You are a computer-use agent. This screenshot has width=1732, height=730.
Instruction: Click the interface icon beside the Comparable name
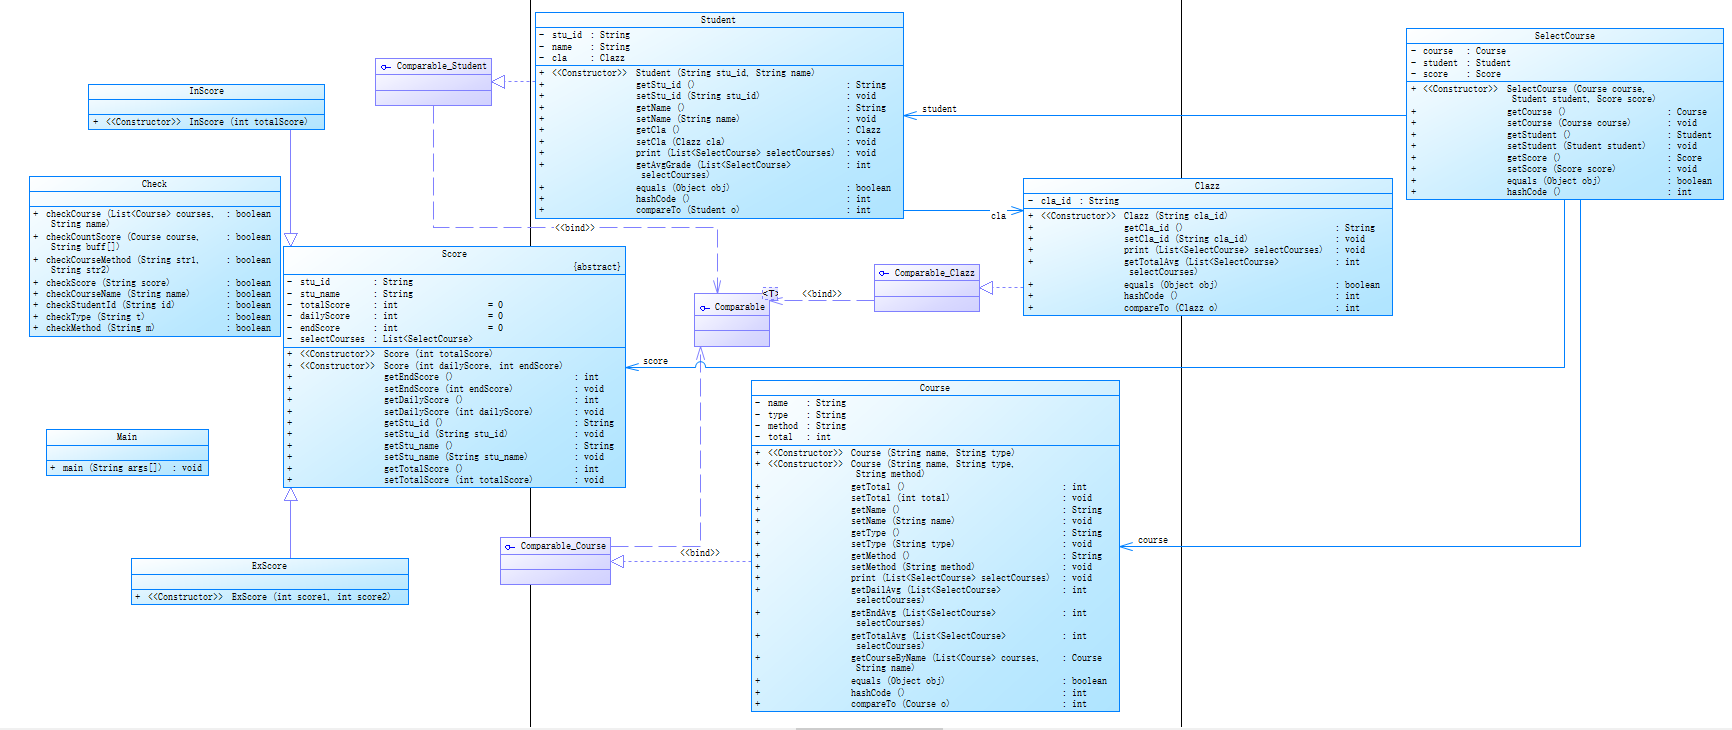tap(704, 308)
